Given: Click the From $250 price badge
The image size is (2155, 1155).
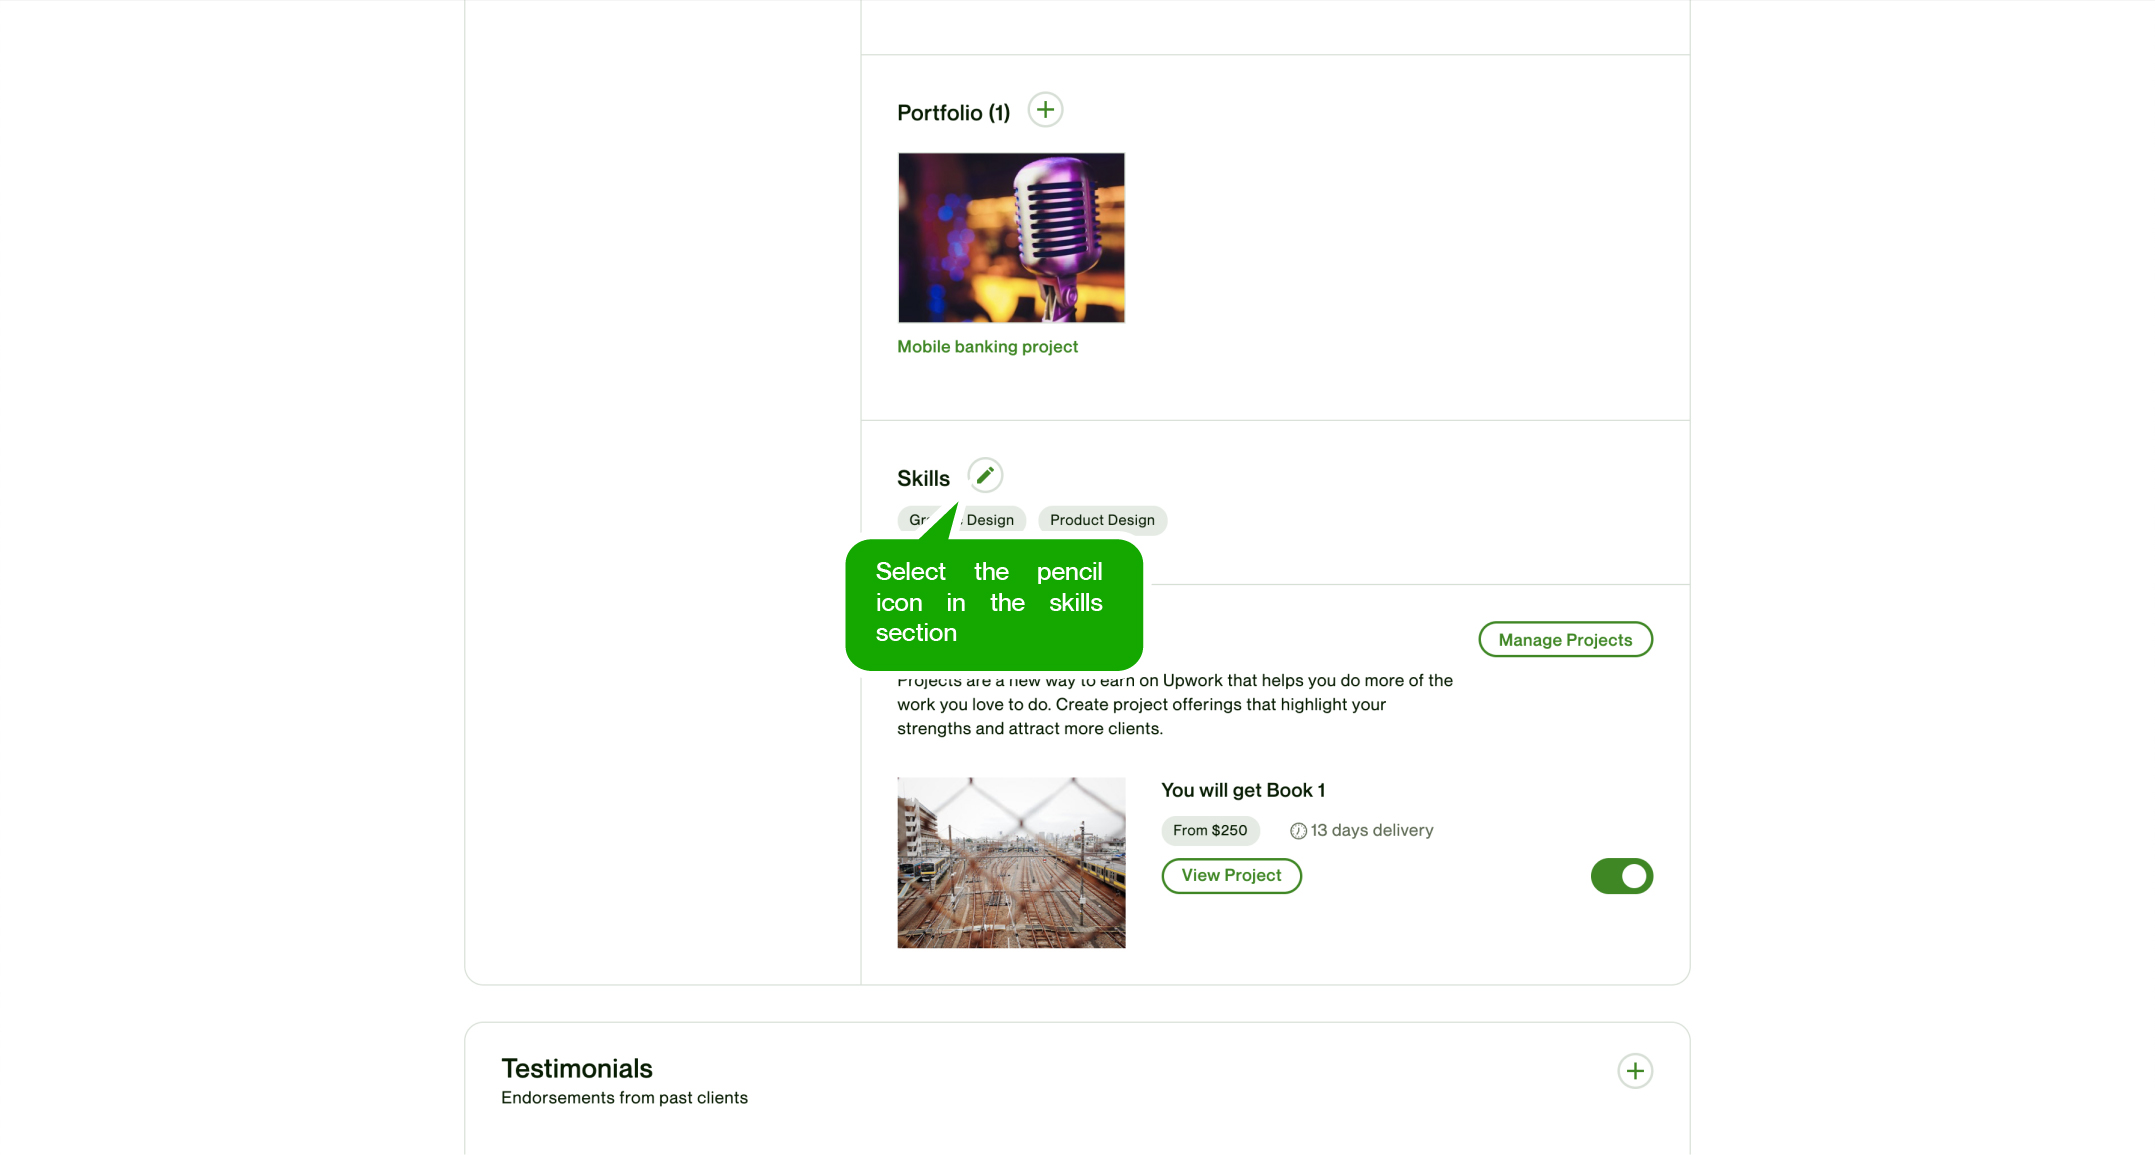Looking at the screenshot, I should [x=1210, y=831].
